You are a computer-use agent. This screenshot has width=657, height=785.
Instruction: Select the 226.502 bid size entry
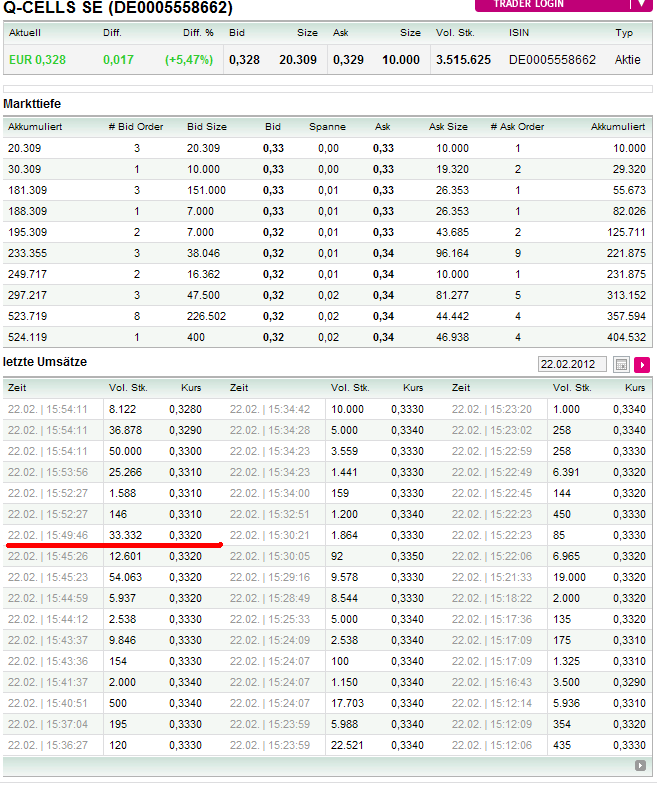click(206, 316)
